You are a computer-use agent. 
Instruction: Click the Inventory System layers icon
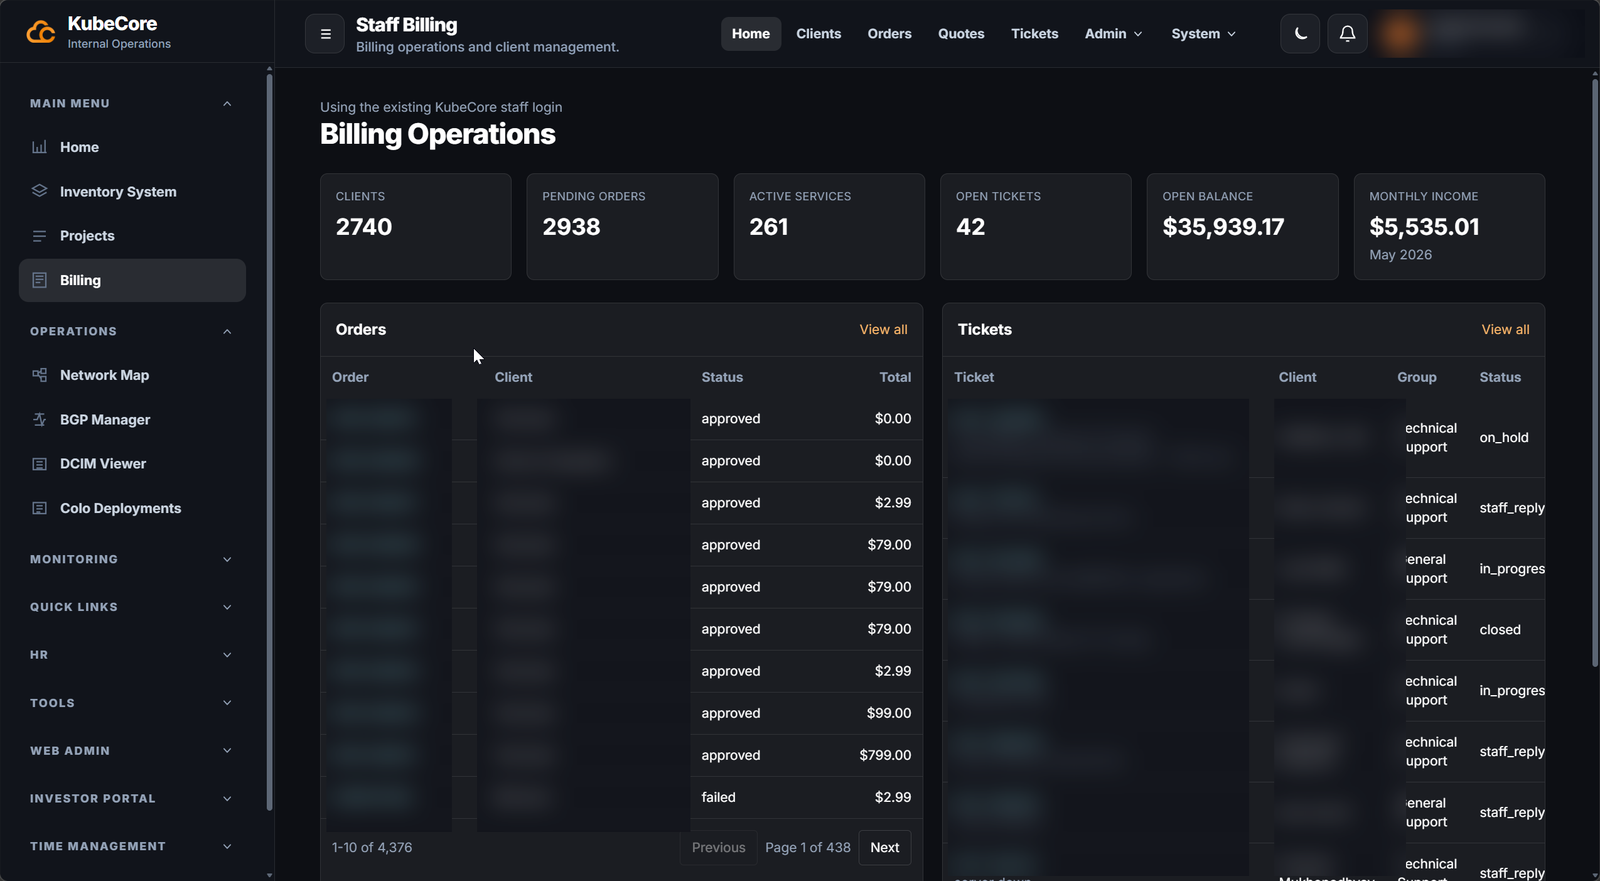(40, 191)
